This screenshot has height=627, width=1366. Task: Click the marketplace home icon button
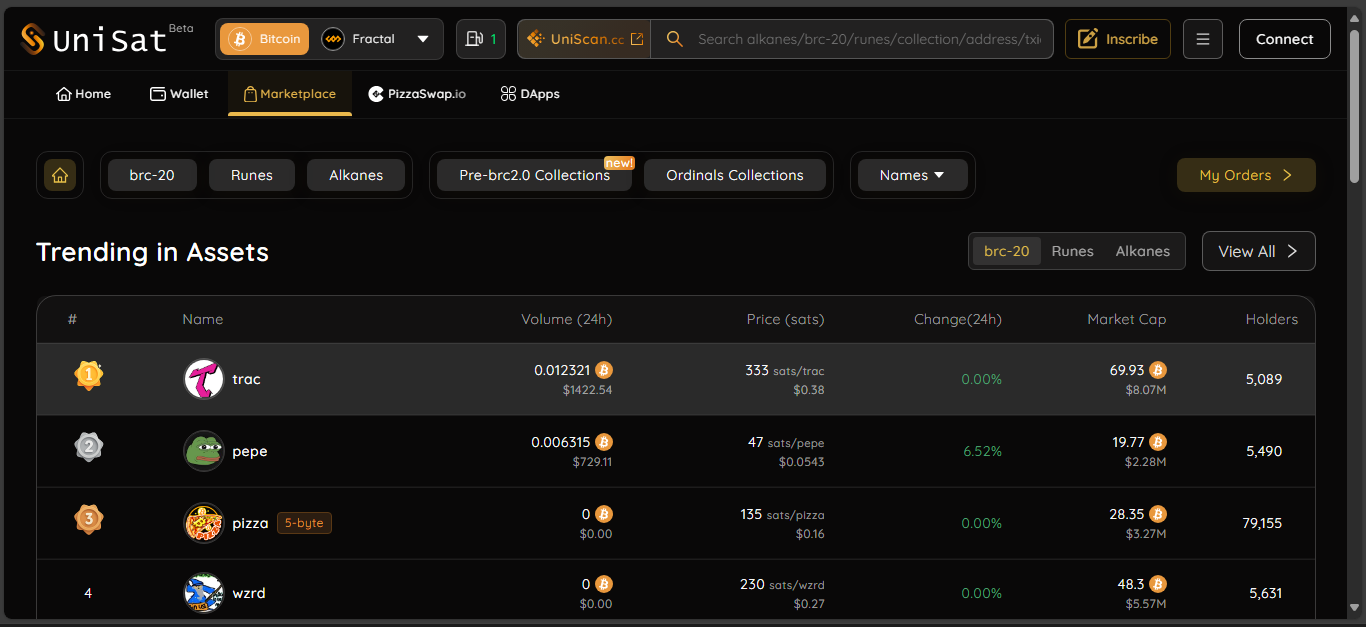click(60, 175)
